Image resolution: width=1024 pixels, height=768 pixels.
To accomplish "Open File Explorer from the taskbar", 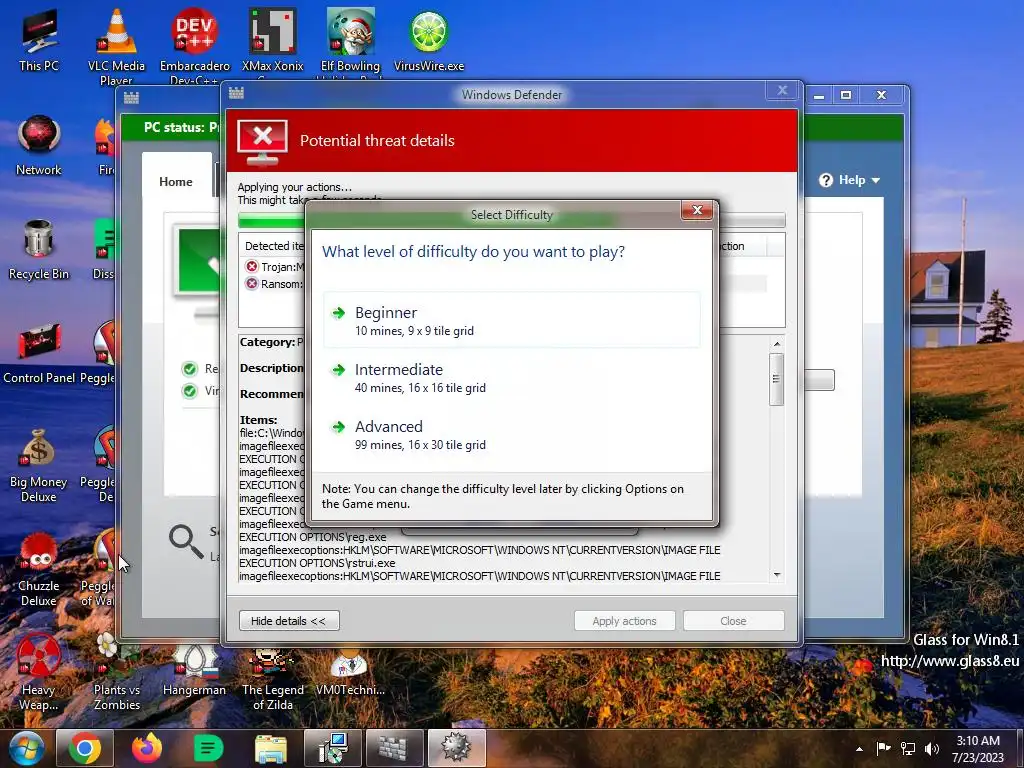I will [270, 748].
